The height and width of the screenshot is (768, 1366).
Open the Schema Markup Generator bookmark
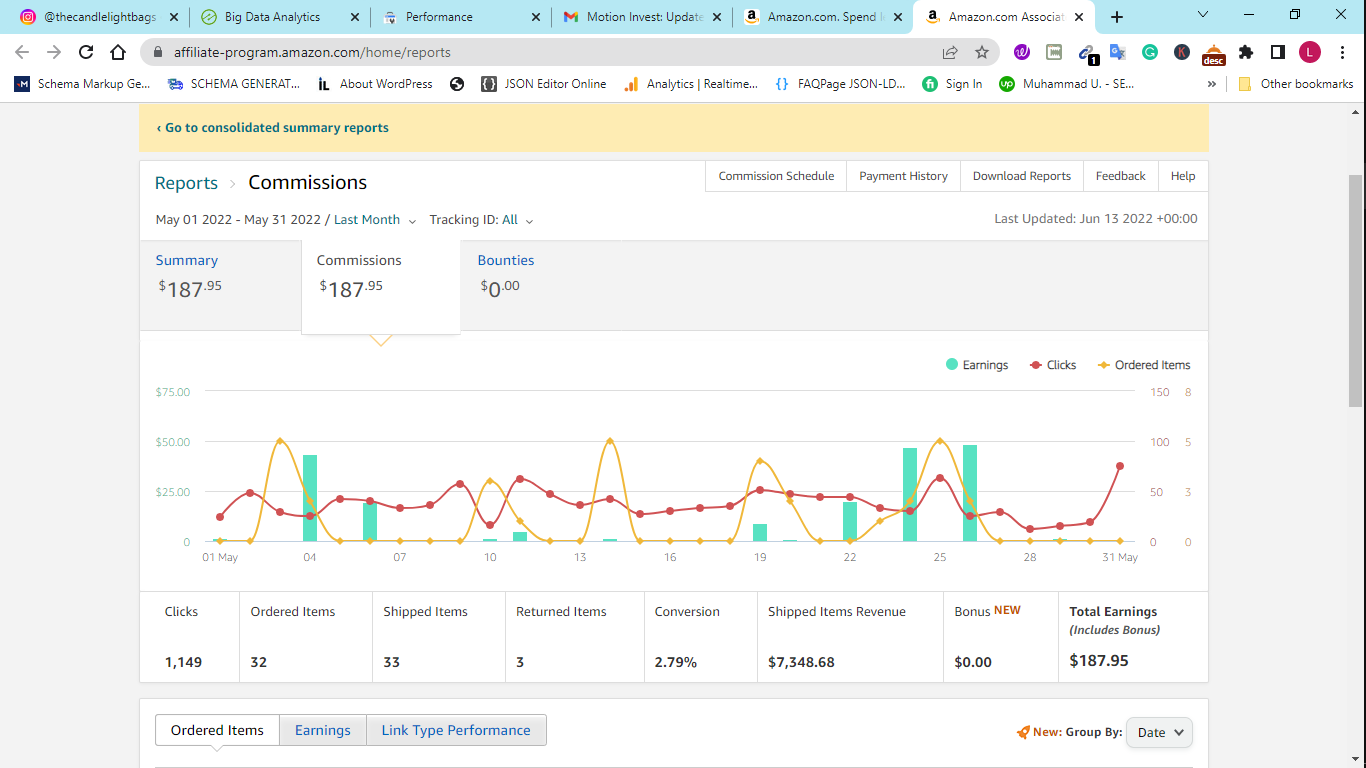coord(83,84)
